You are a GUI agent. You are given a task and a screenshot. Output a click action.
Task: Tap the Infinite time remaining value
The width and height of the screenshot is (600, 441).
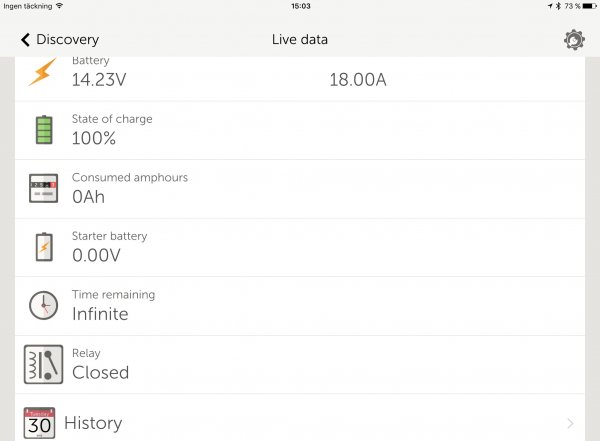tap(100, 314)
